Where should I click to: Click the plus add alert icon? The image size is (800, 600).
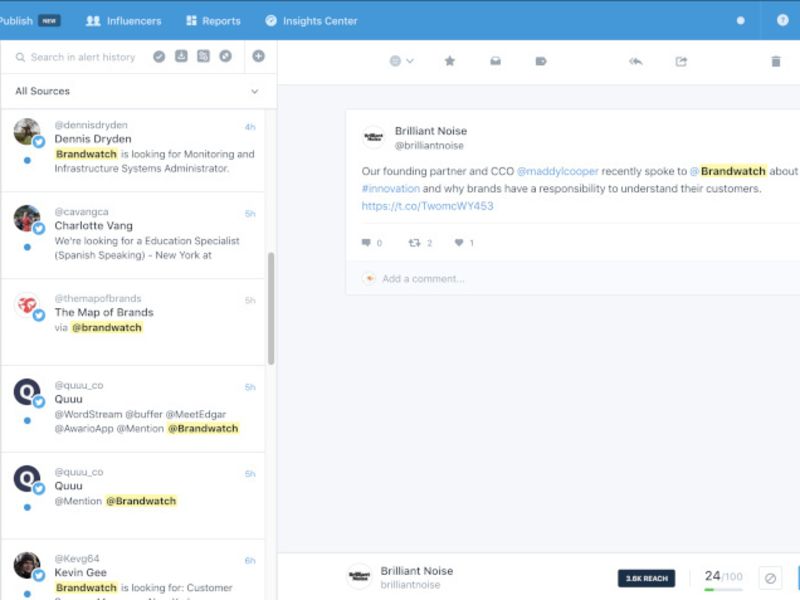(x=259, y=56)
